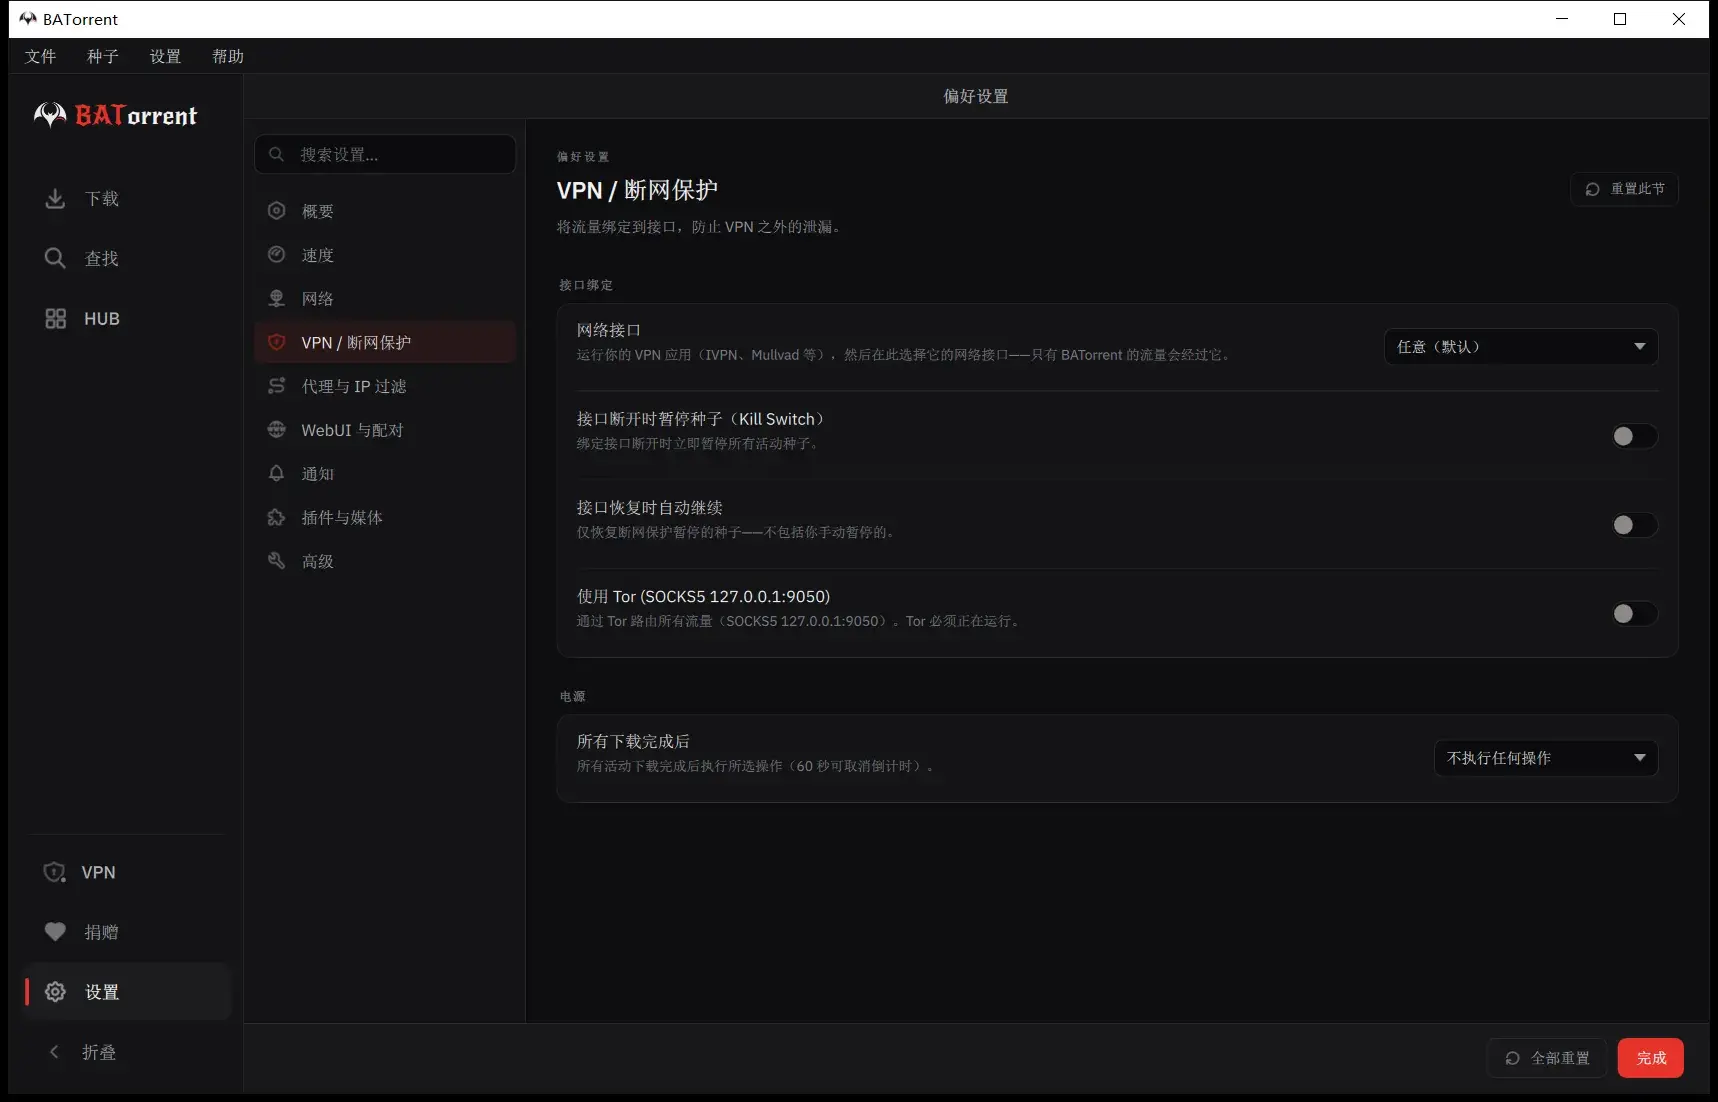Image resolution: width=1718 pixels, height=1102 pixels.
Task: Open the 种子 menu
Action: point(103,56)
